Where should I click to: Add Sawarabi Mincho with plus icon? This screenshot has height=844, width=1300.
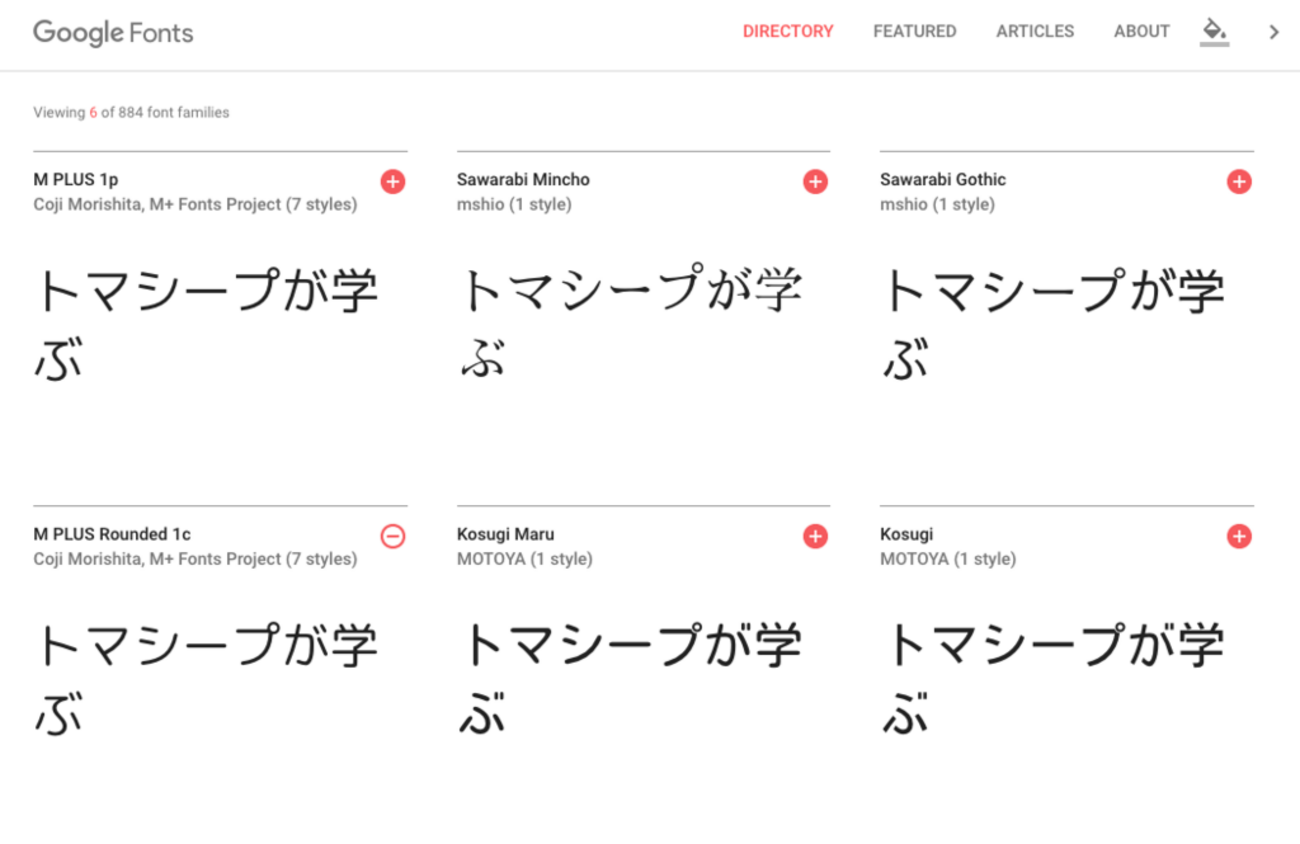(x=815, y=181)
